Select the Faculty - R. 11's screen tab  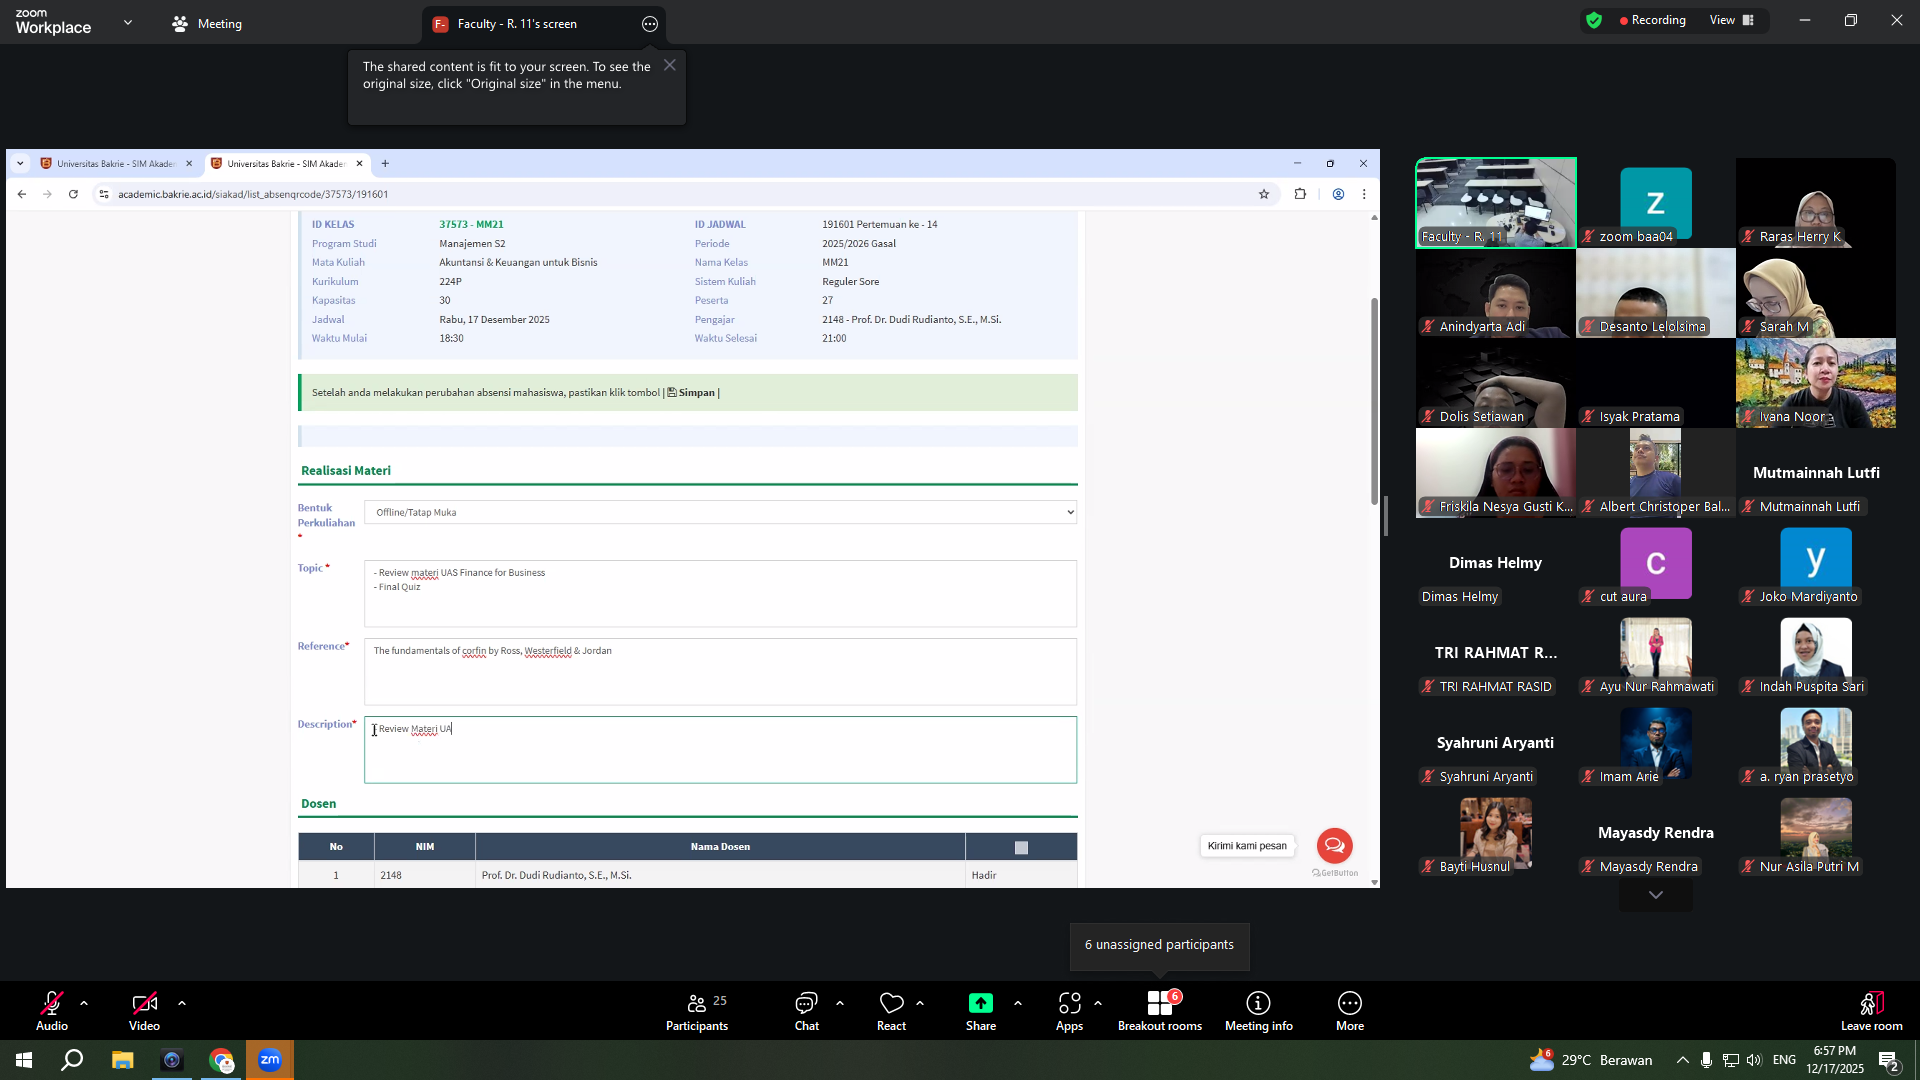click(545, 24)
